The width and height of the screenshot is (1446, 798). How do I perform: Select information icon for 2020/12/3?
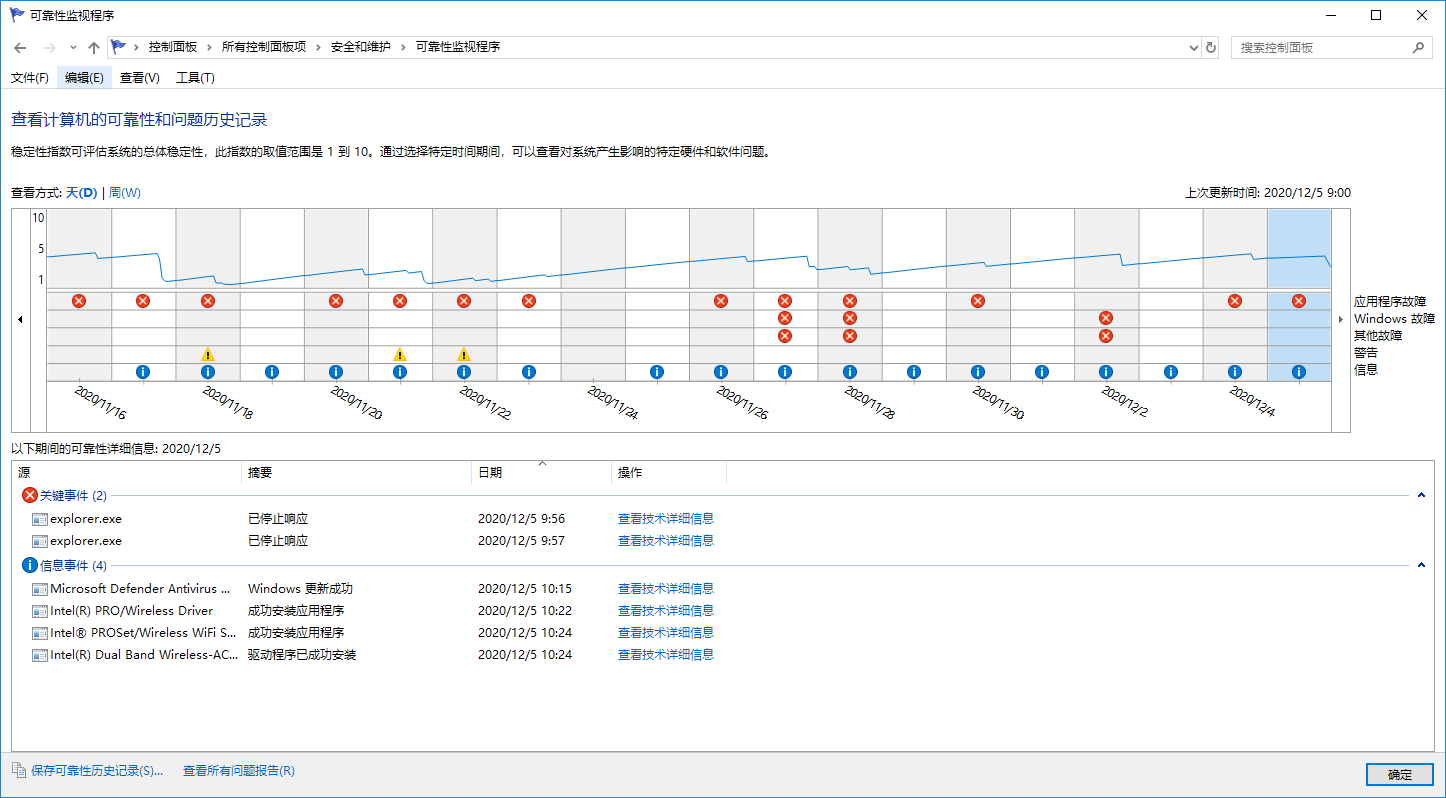click(x=1171, y=372)
